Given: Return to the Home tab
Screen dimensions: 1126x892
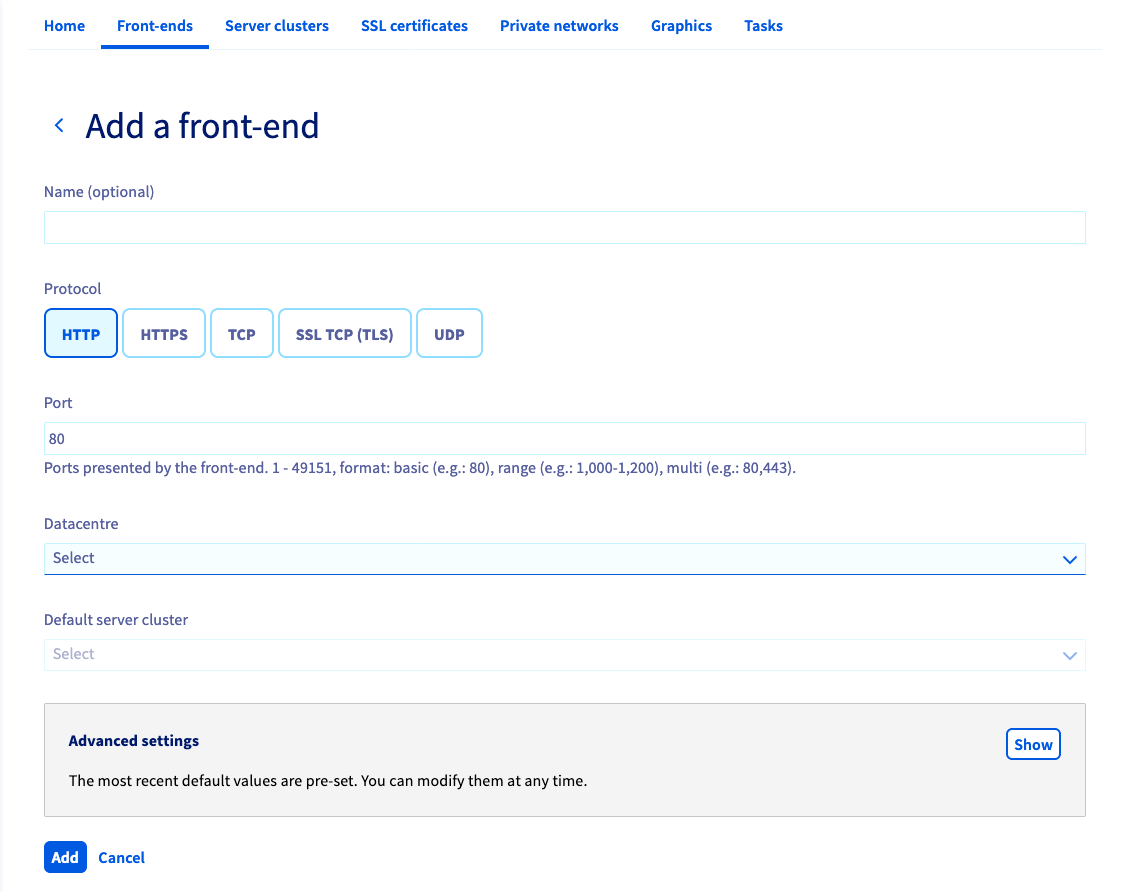Looking at the screenshot, I should [64, 25].
